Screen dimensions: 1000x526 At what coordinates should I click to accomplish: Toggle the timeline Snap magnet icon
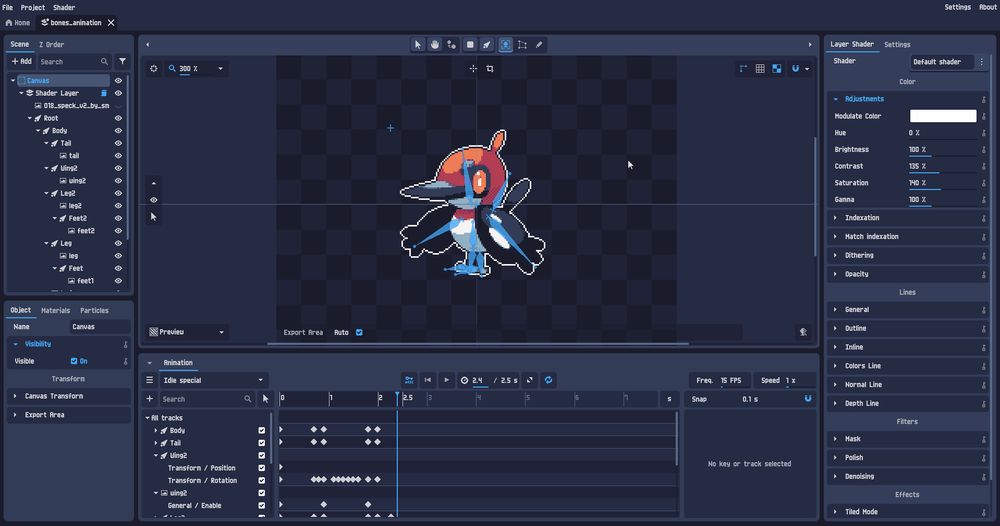808,398
